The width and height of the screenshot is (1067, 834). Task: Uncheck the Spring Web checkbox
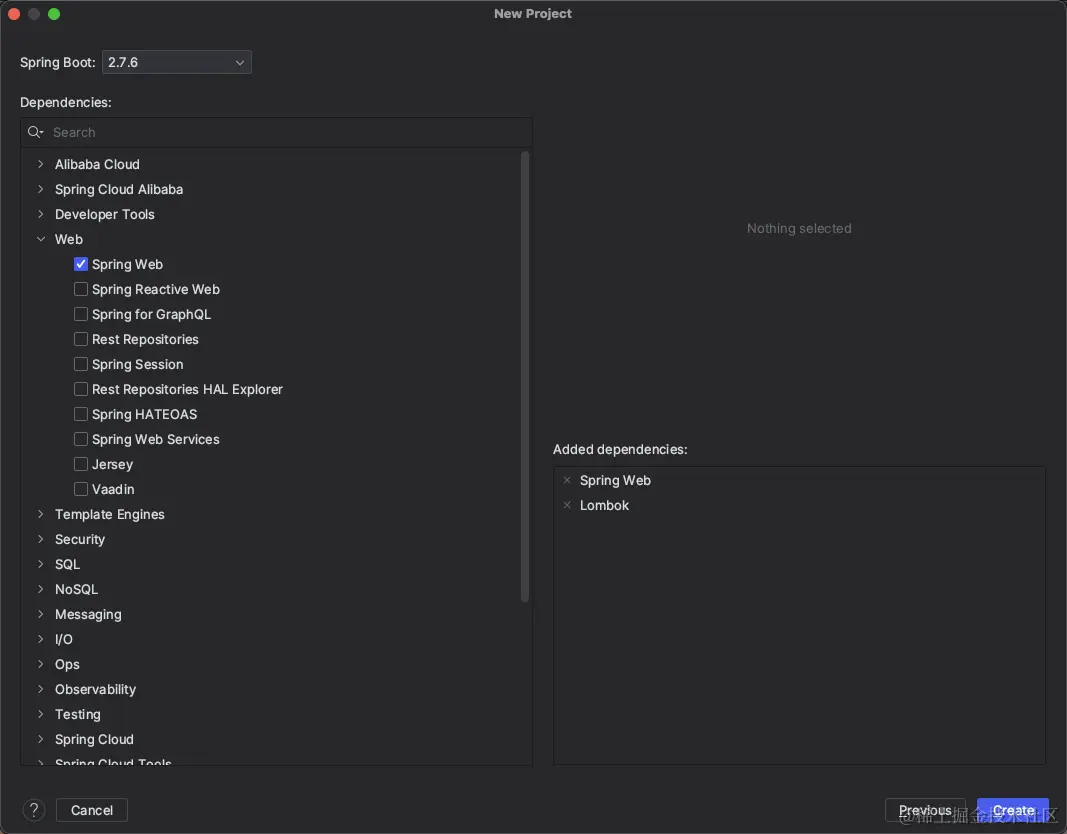pyautogui.click(x=81, y=264)
